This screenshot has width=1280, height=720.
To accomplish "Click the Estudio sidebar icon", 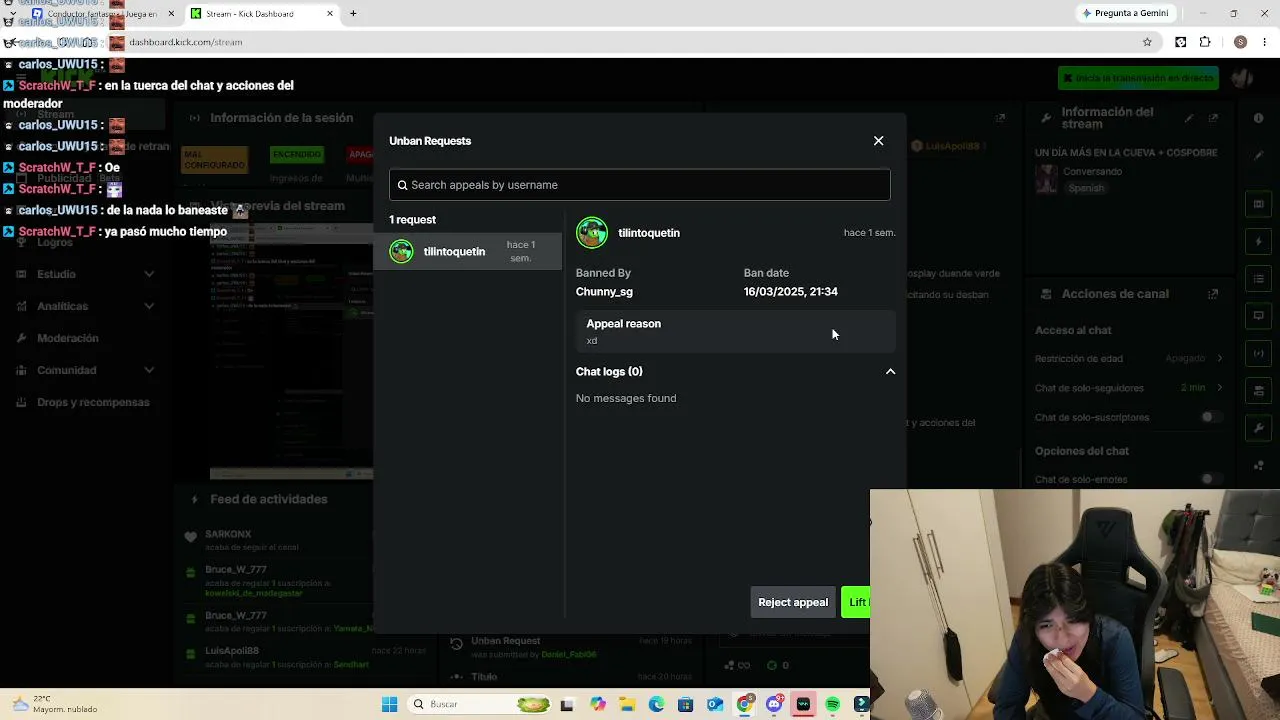I will pos(21,274).
